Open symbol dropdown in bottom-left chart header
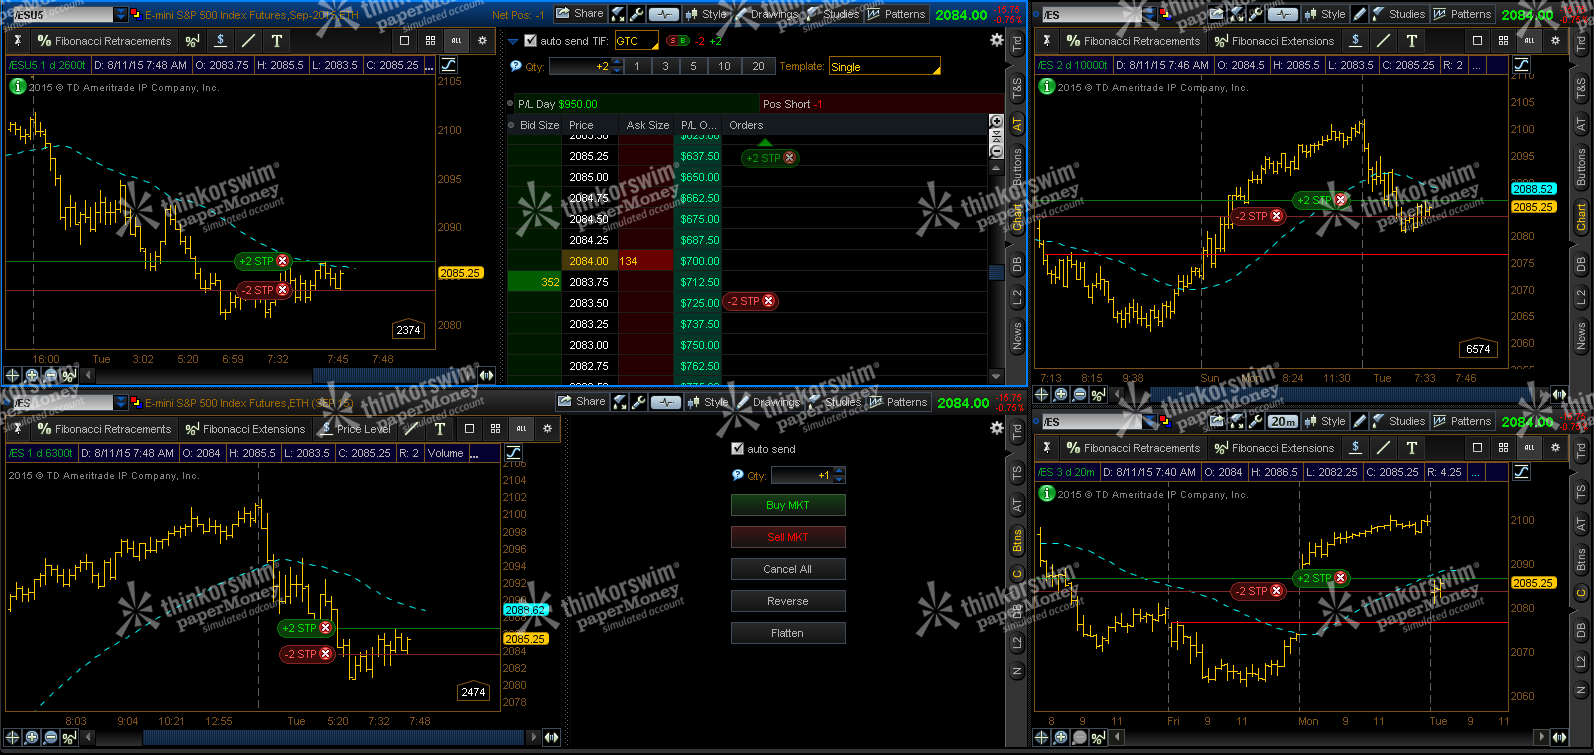Viewport: 1594px width, 755px height. click(x=121, y=403)
